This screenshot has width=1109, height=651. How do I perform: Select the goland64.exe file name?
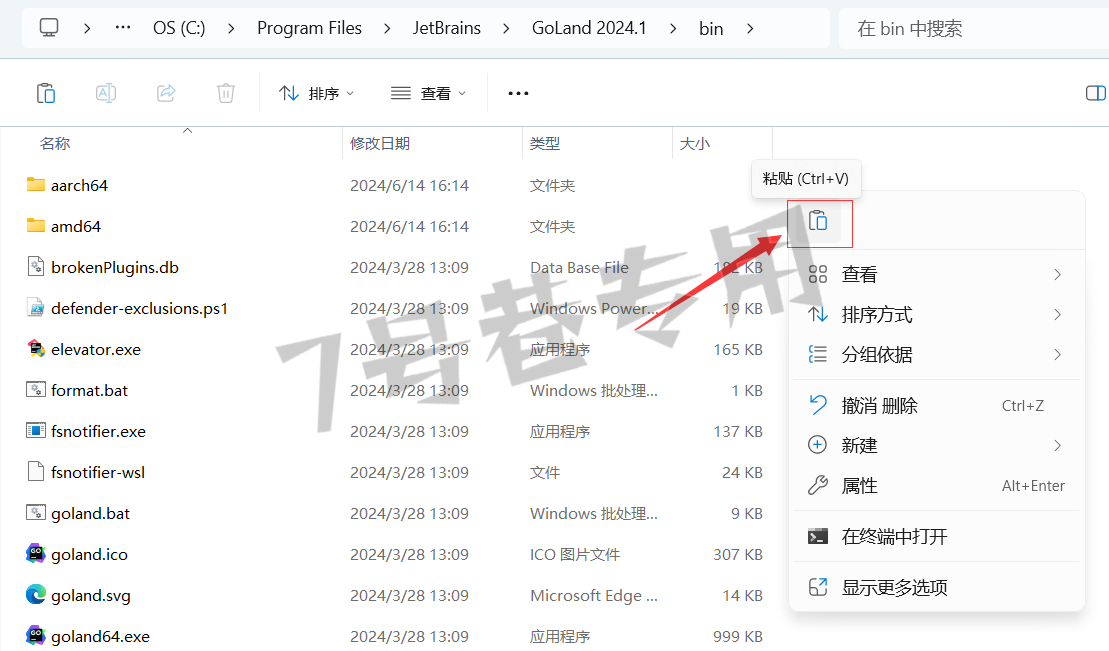[x=100, y=637]
